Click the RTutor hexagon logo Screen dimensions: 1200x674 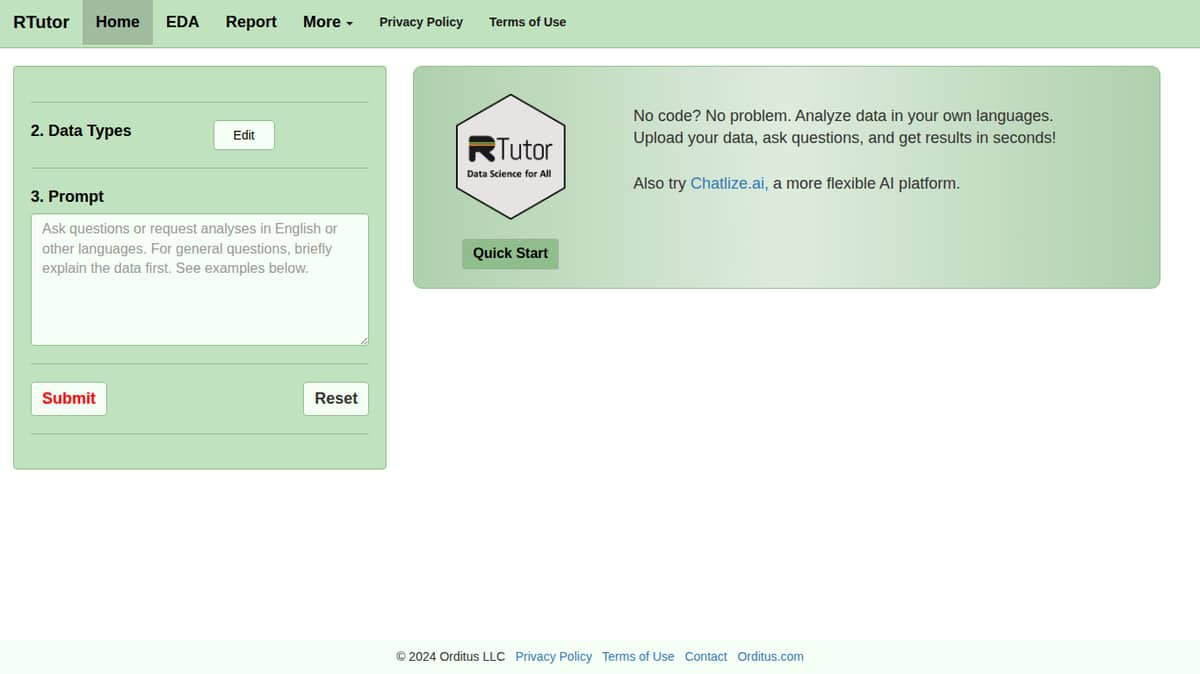tap(510, 157)
